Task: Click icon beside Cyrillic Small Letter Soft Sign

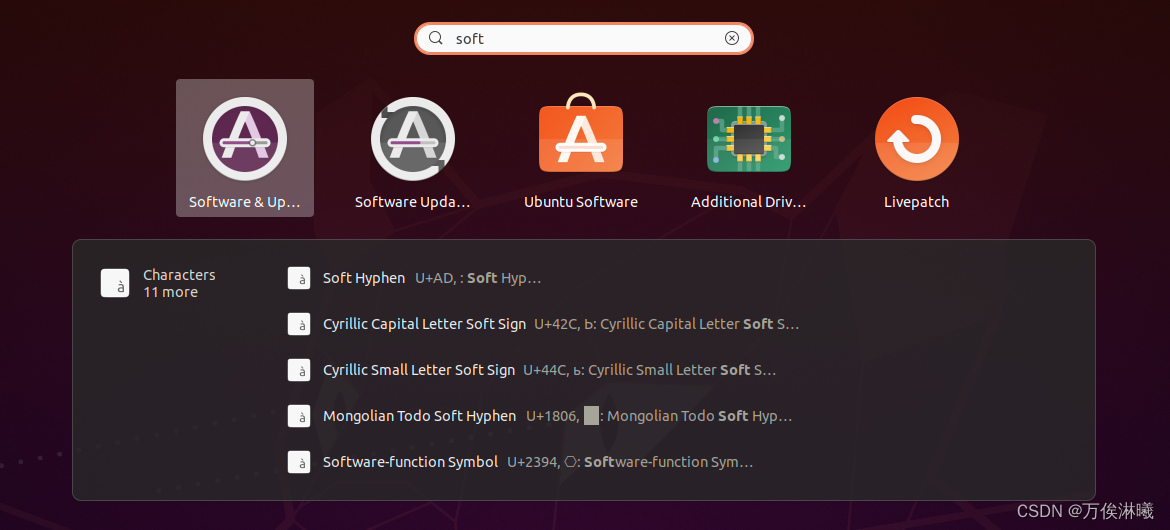Action: tap(299, 370)
